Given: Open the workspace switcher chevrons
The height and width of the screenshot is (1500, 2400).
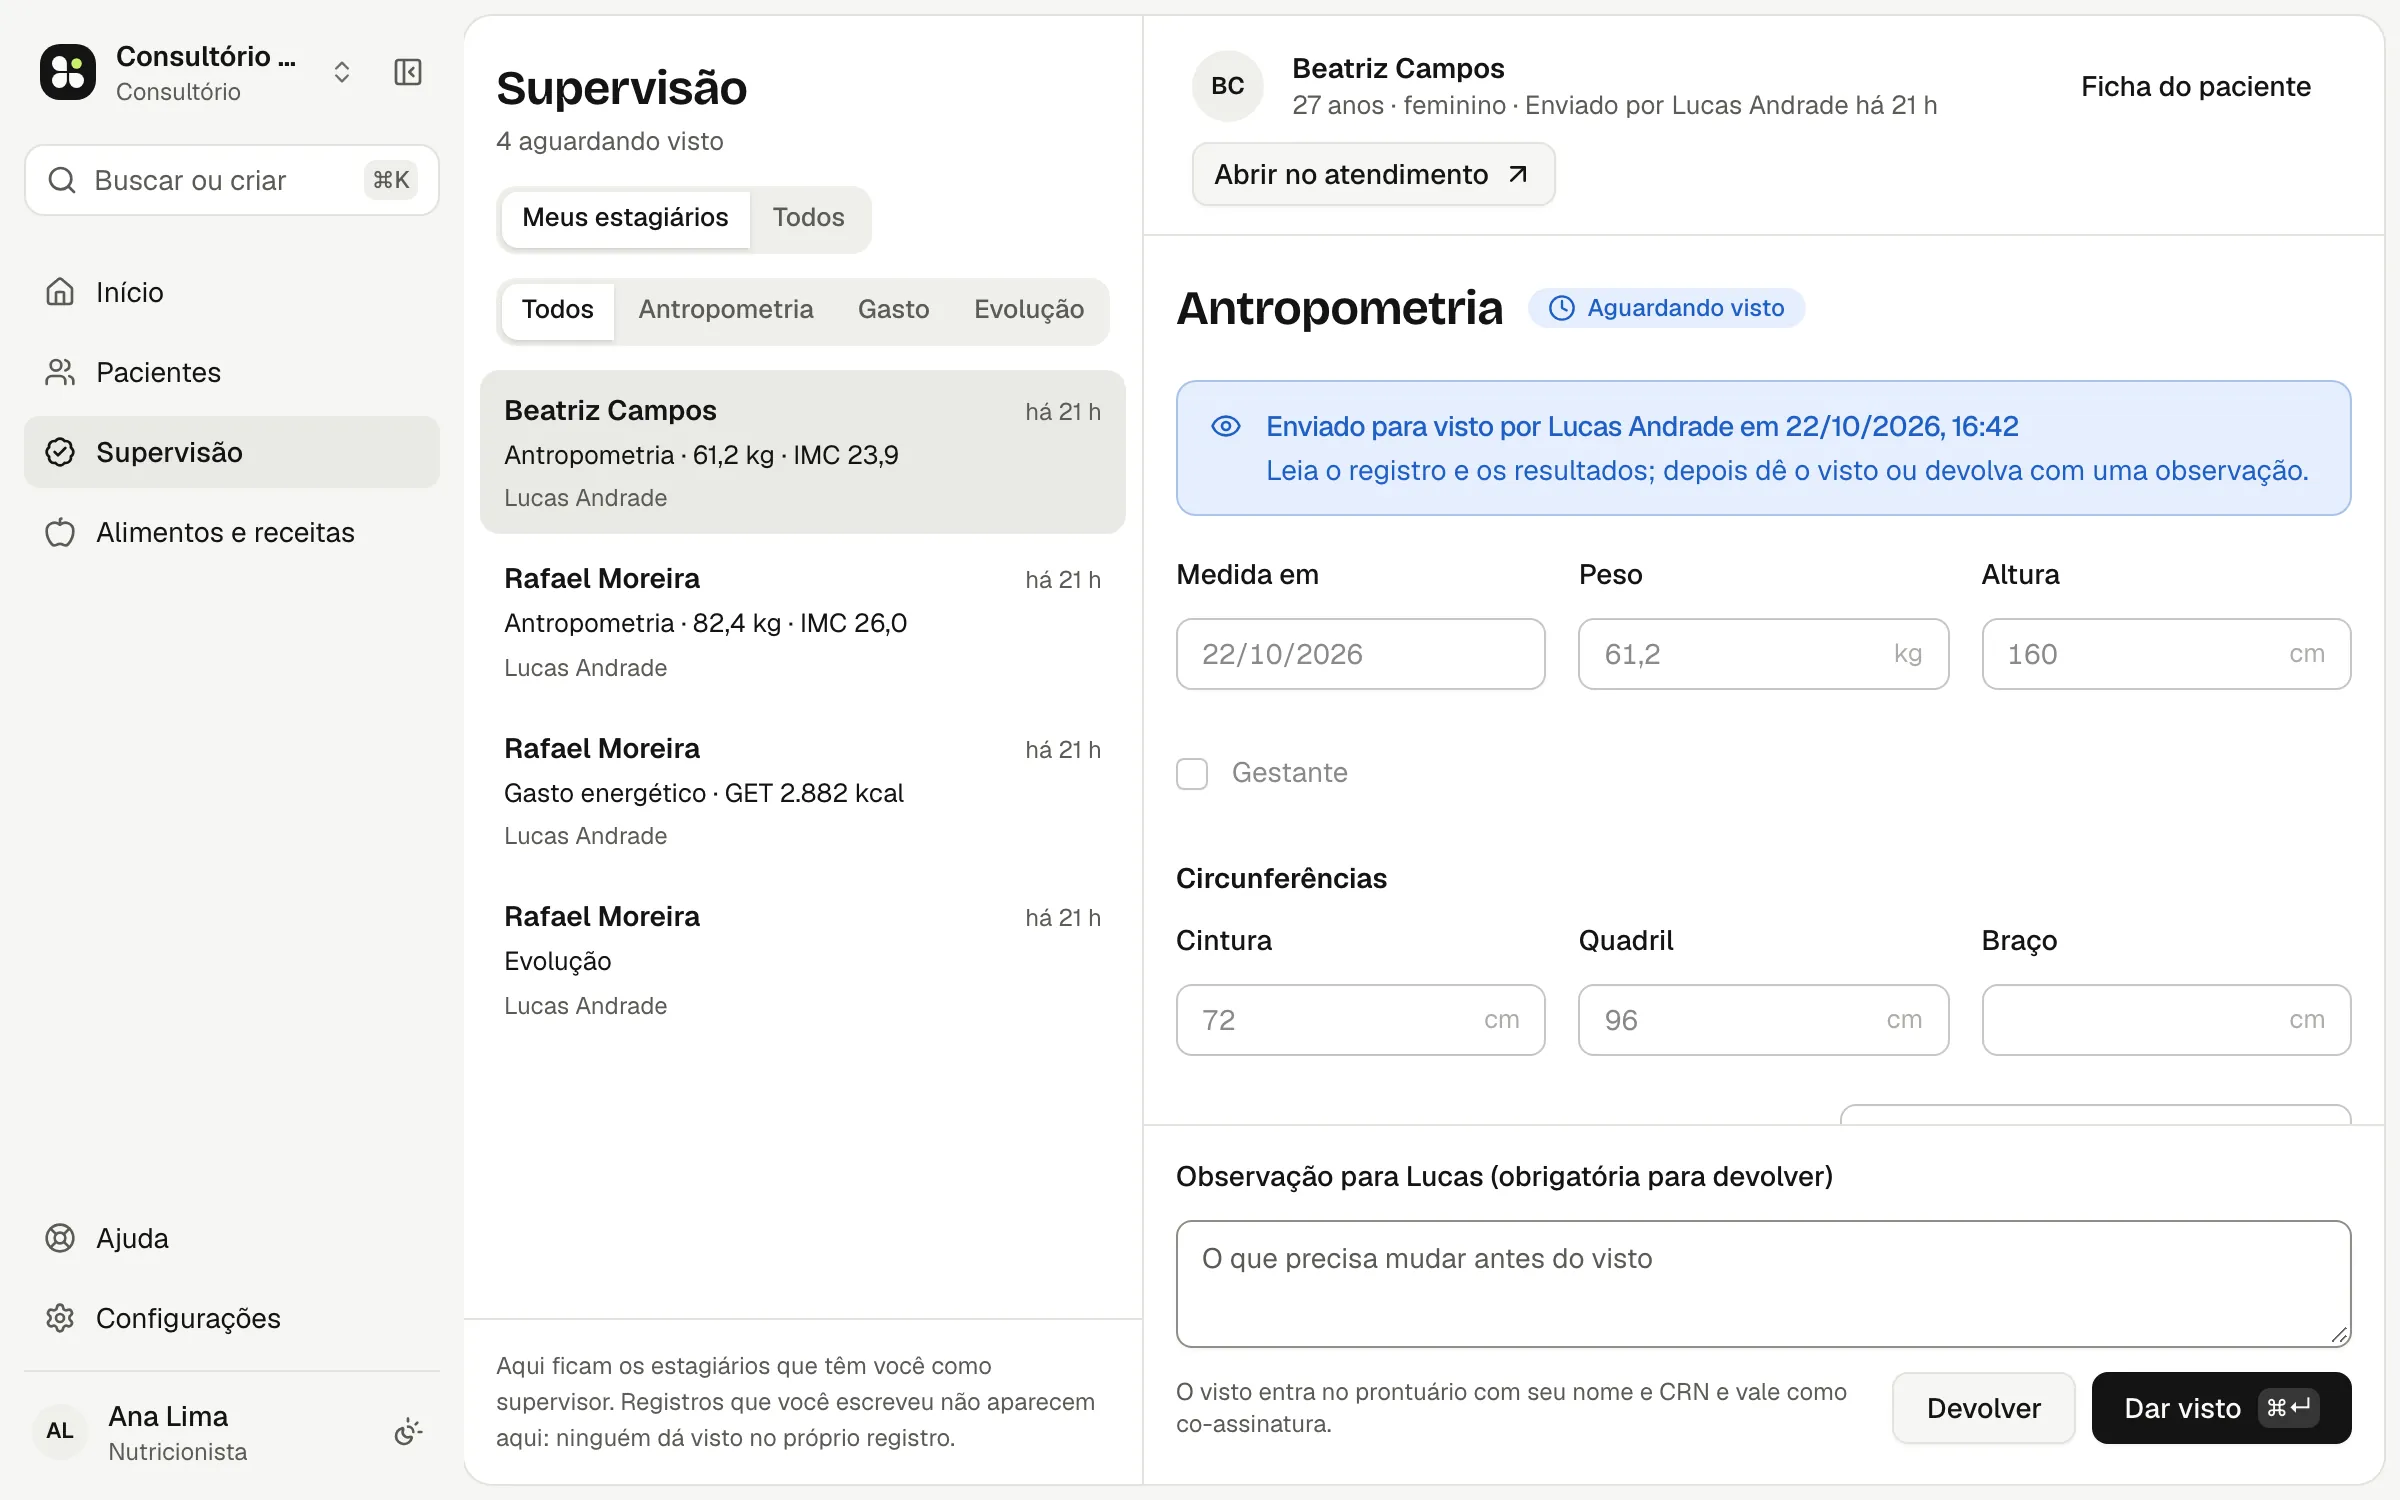Looking at the screenshot, I should pos(342,72).
